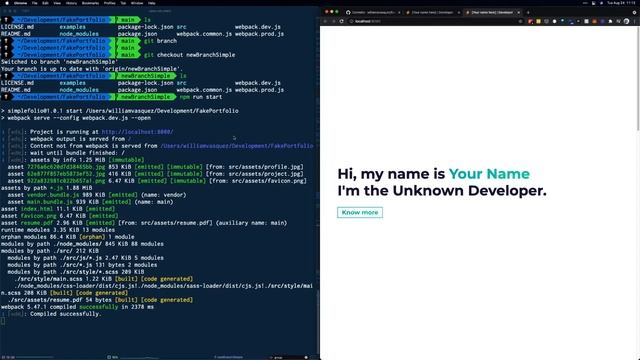
Task: Click the favicon.png asset line
Action: point(59,216)
